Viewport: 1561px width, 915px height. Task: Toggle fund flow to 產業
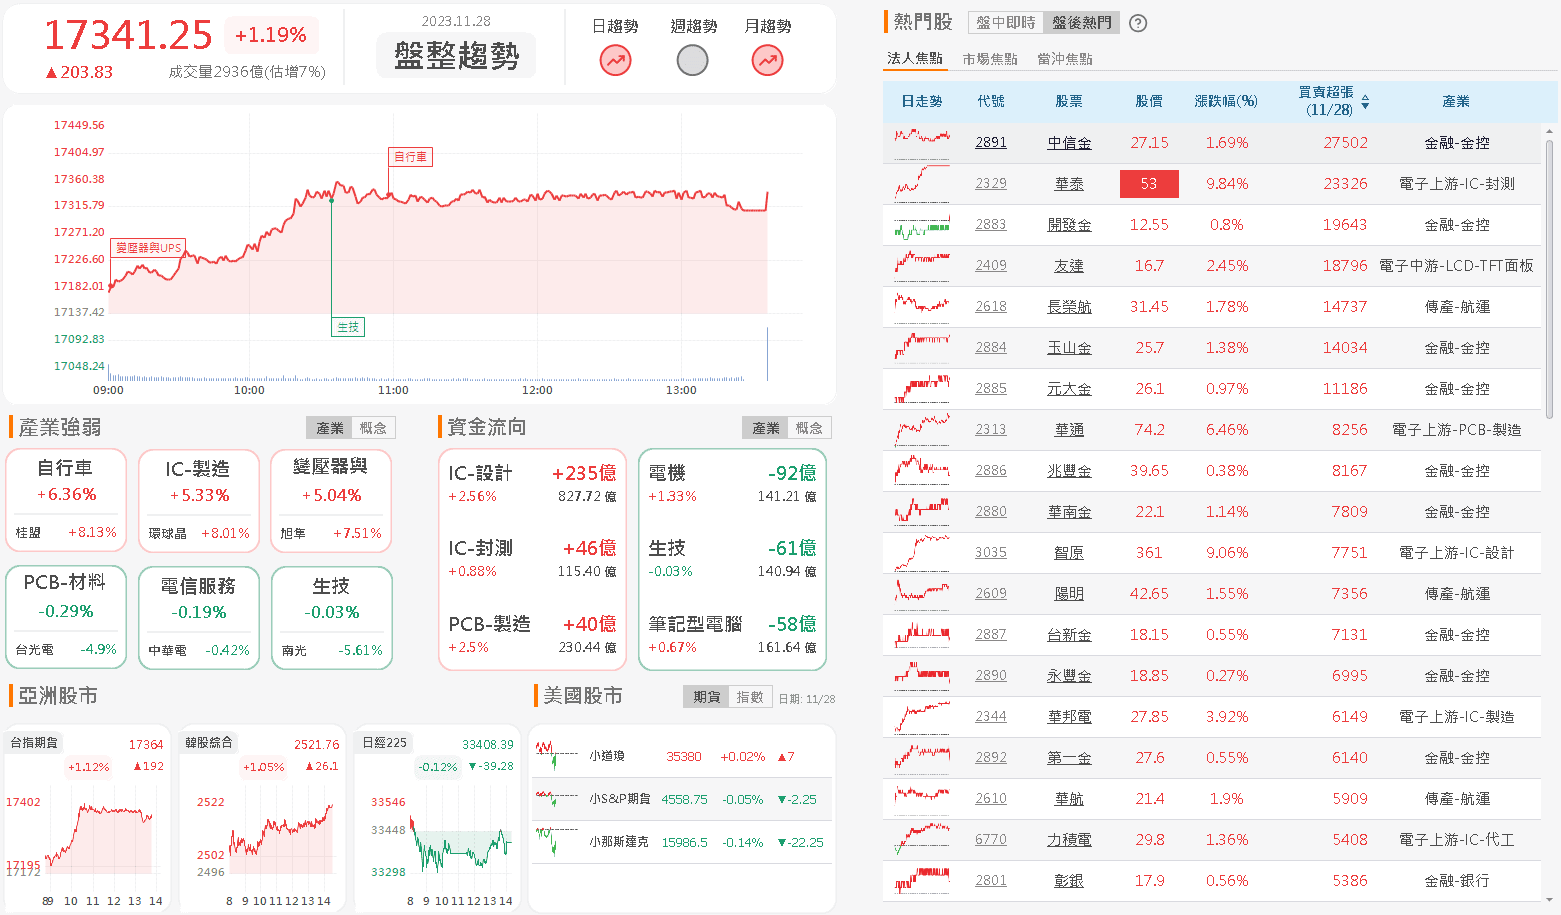(x=766, y=428)
